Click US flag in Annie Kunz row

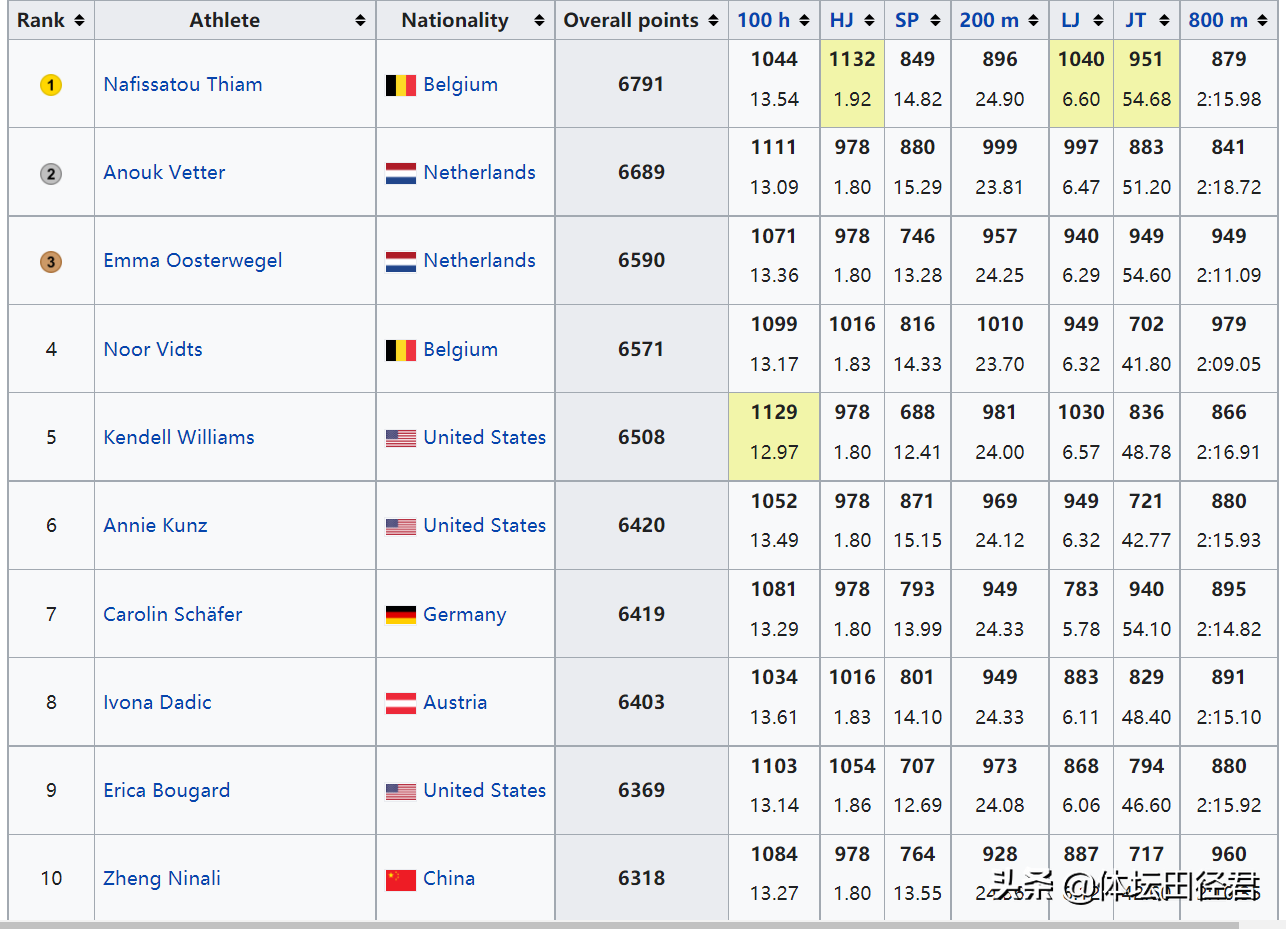pyautogui.click(x=401, y=526)
